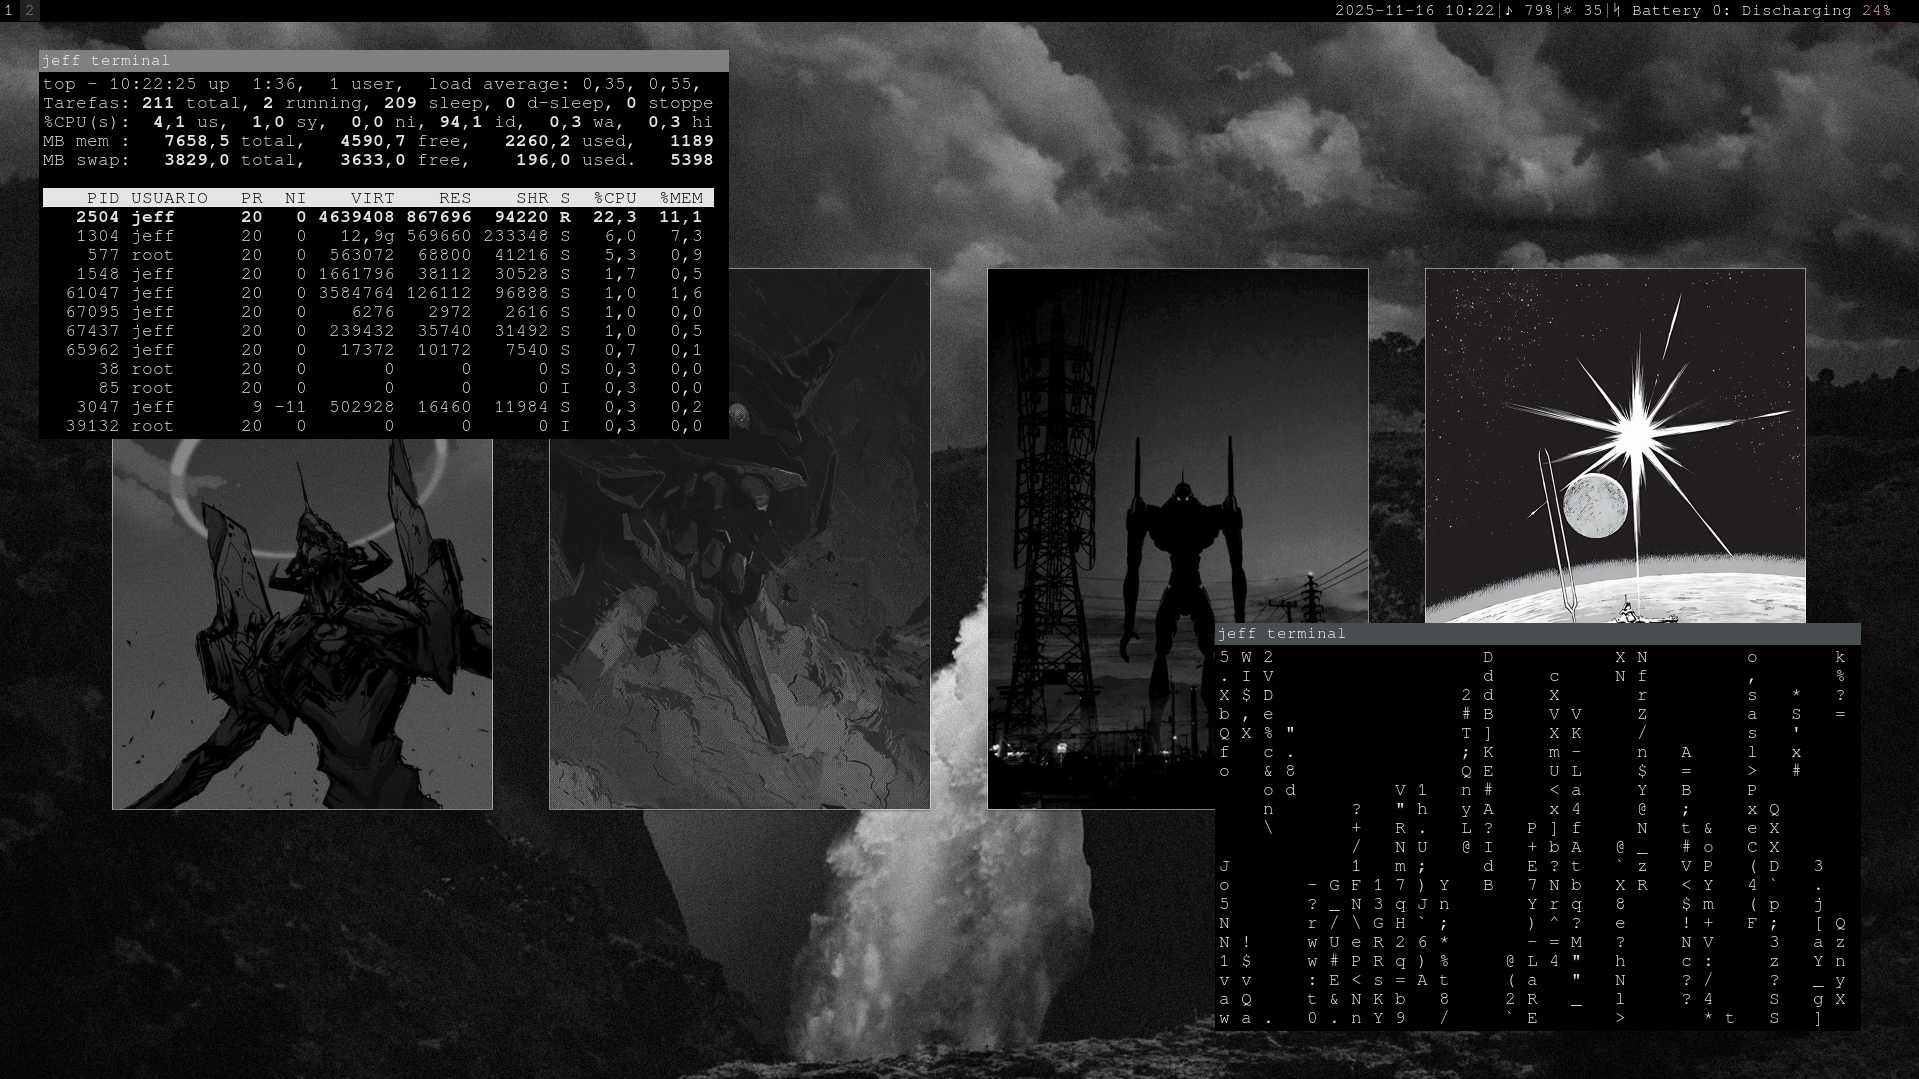
Task: Switch to workspace 1
Action: pyautogui.click(x=9, y=11)
